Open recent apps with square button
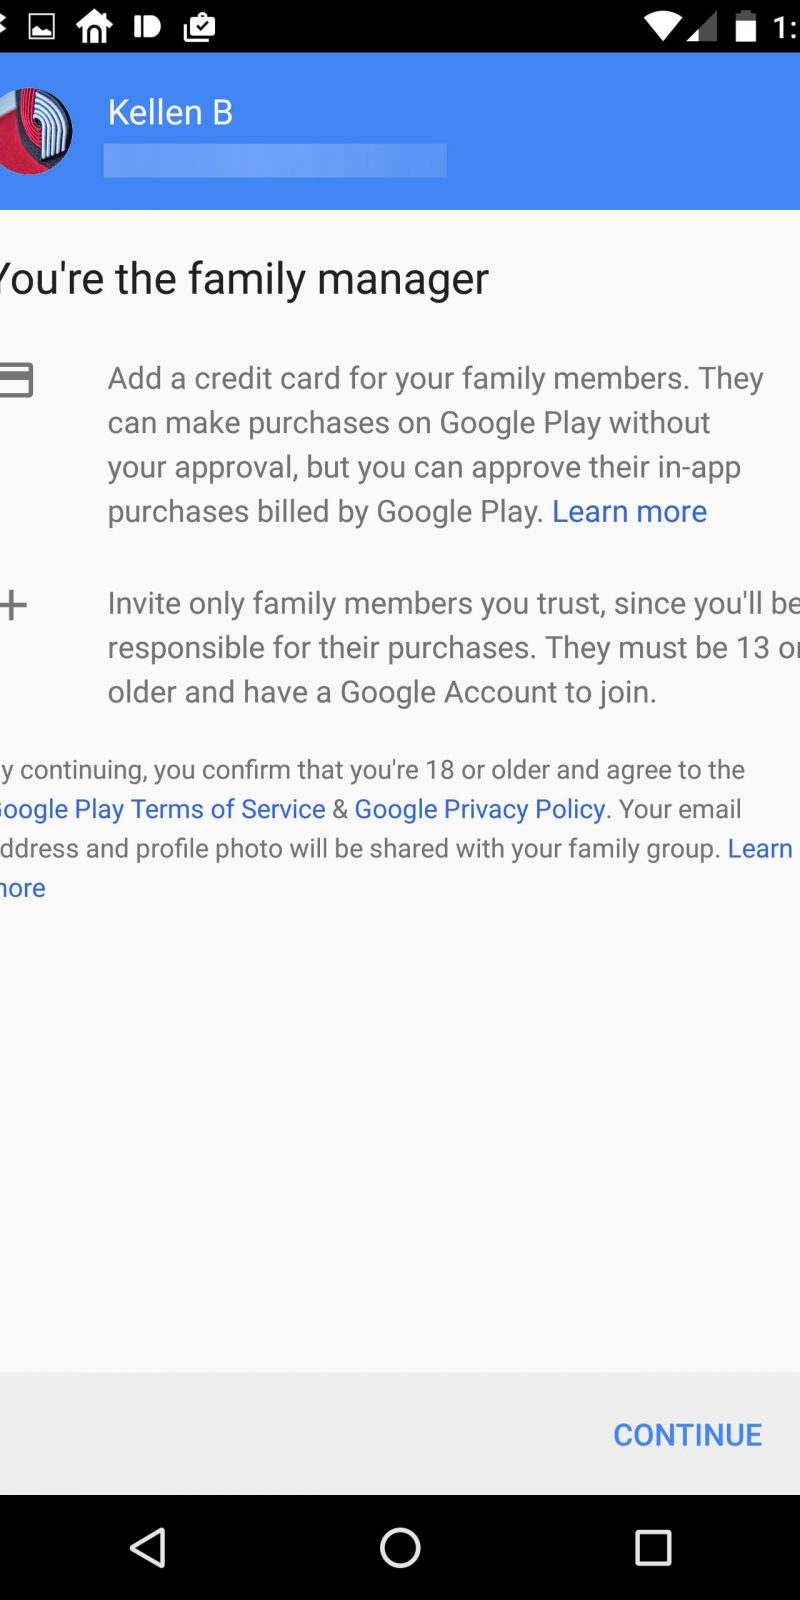The image size is (800, 1600). tap(653, 1548)
